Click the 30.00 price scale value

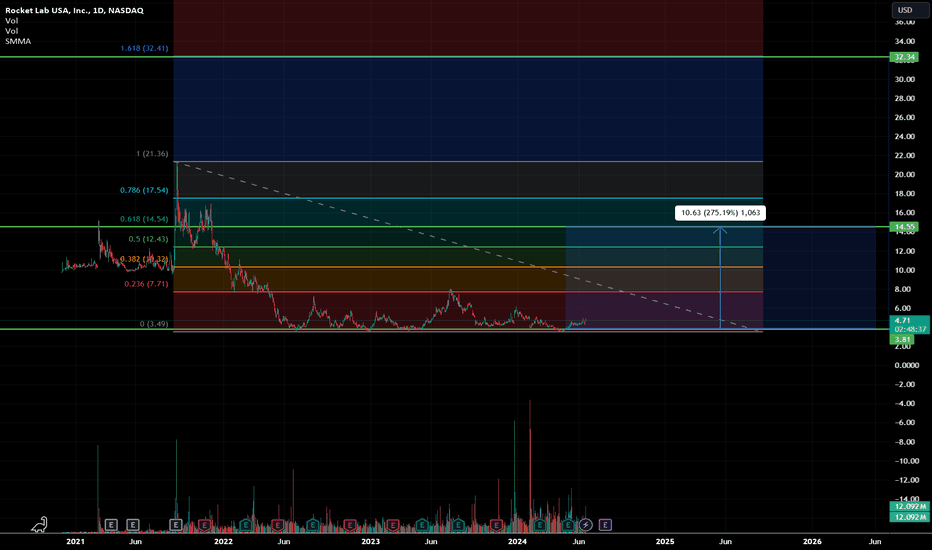pyautogui.click(x=905, y=79)
